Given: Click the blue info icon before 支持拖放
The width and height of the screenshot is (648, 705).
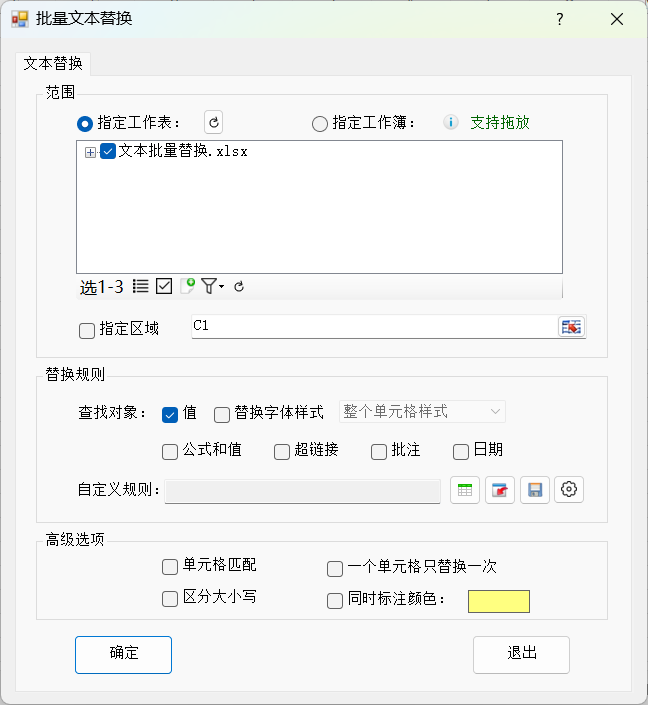Looking at the screenshot, I should [x=451, y=123].
